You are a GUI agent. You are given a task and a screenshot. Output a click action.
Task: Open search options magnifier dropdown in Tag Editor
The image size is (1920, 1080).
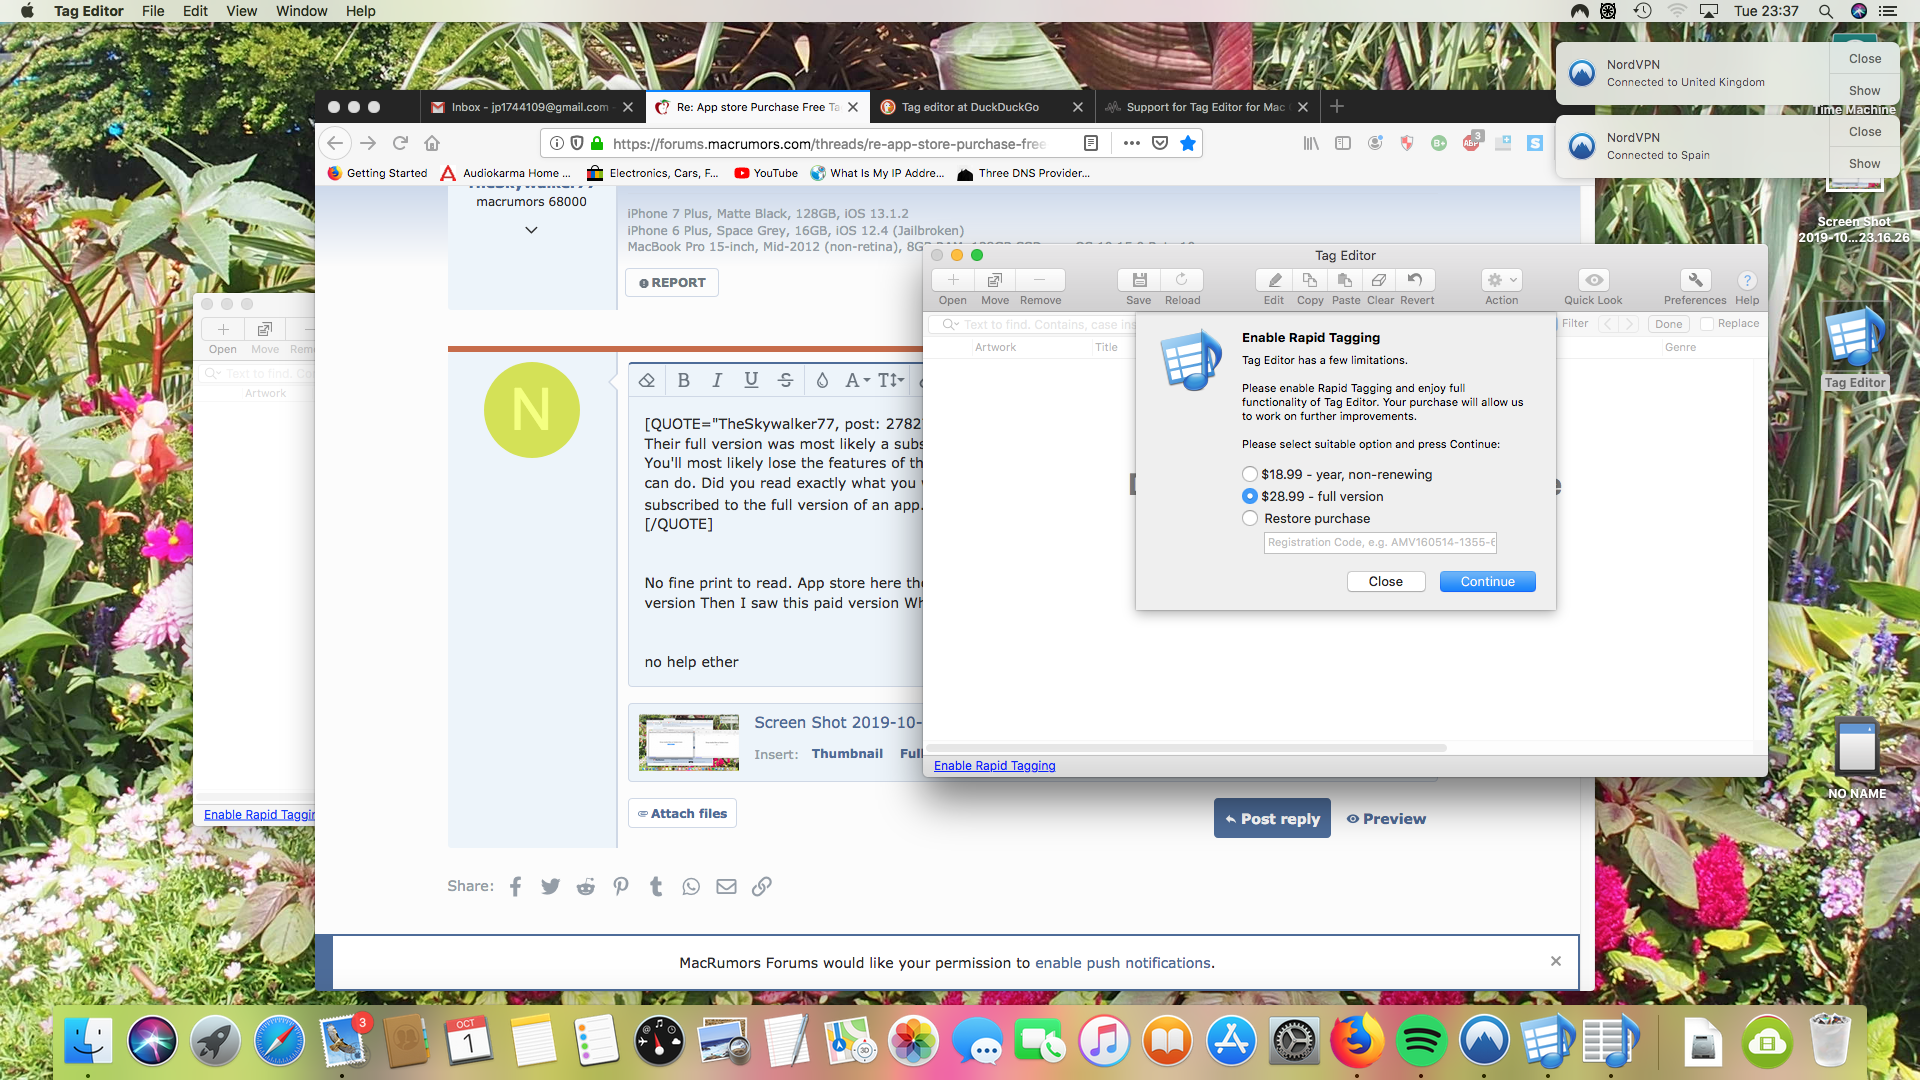coord(950,325)
